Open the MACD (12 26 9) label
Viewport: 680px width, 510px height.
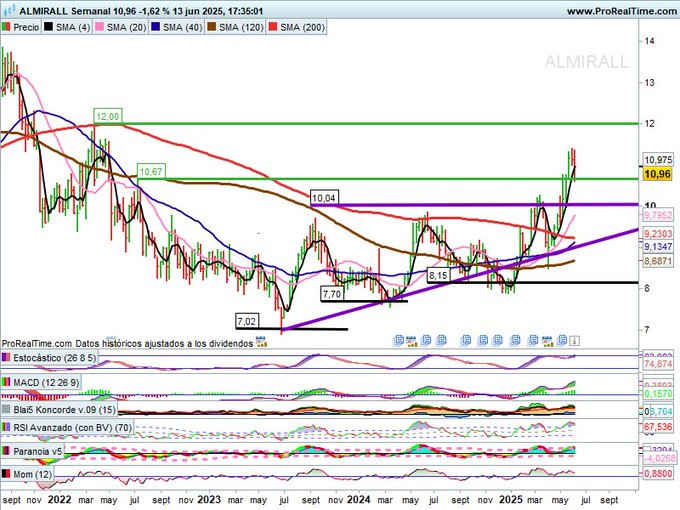tap(46, 382)
